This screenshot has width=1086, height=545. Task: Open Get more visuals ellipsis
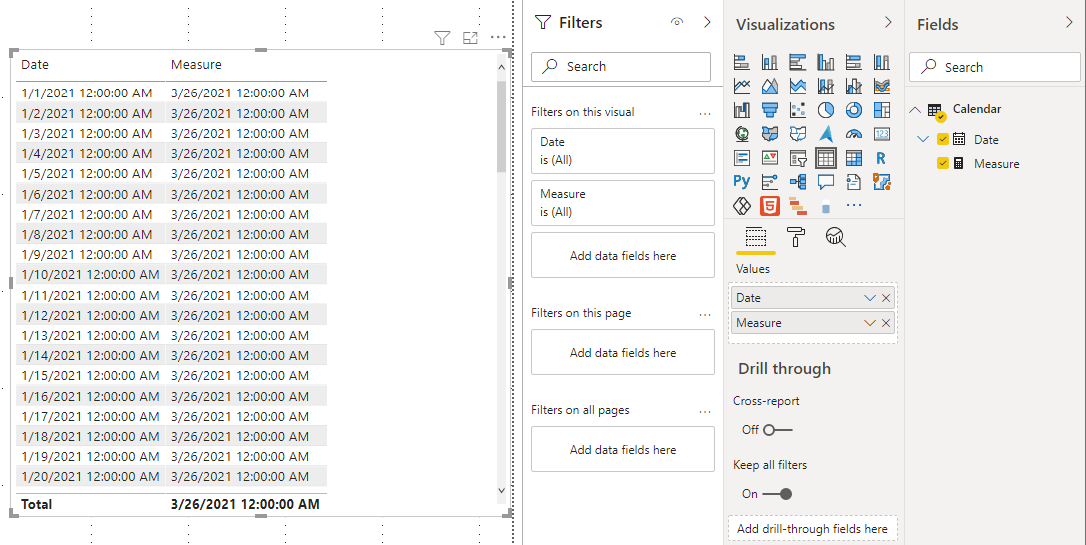tap(854, 205)
